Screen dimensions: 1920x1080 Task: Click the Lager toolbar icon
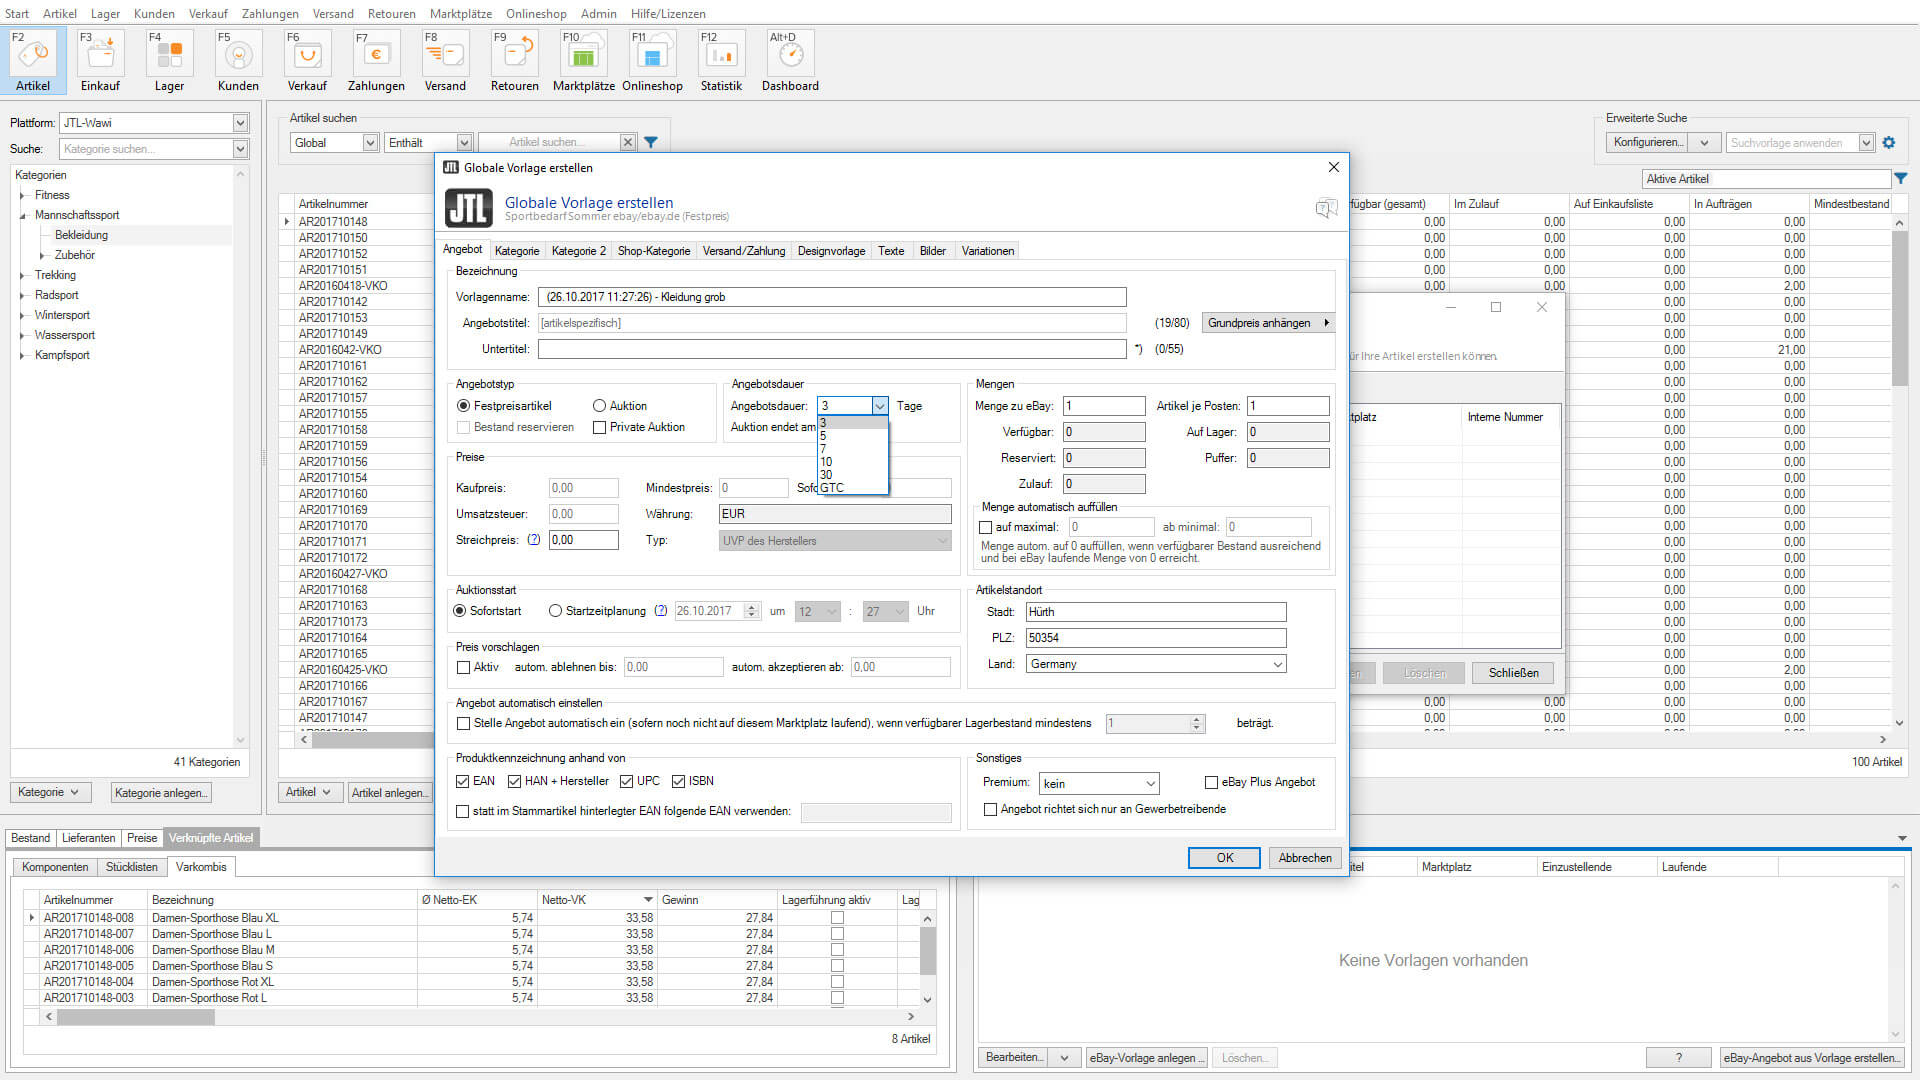[169, 54]
